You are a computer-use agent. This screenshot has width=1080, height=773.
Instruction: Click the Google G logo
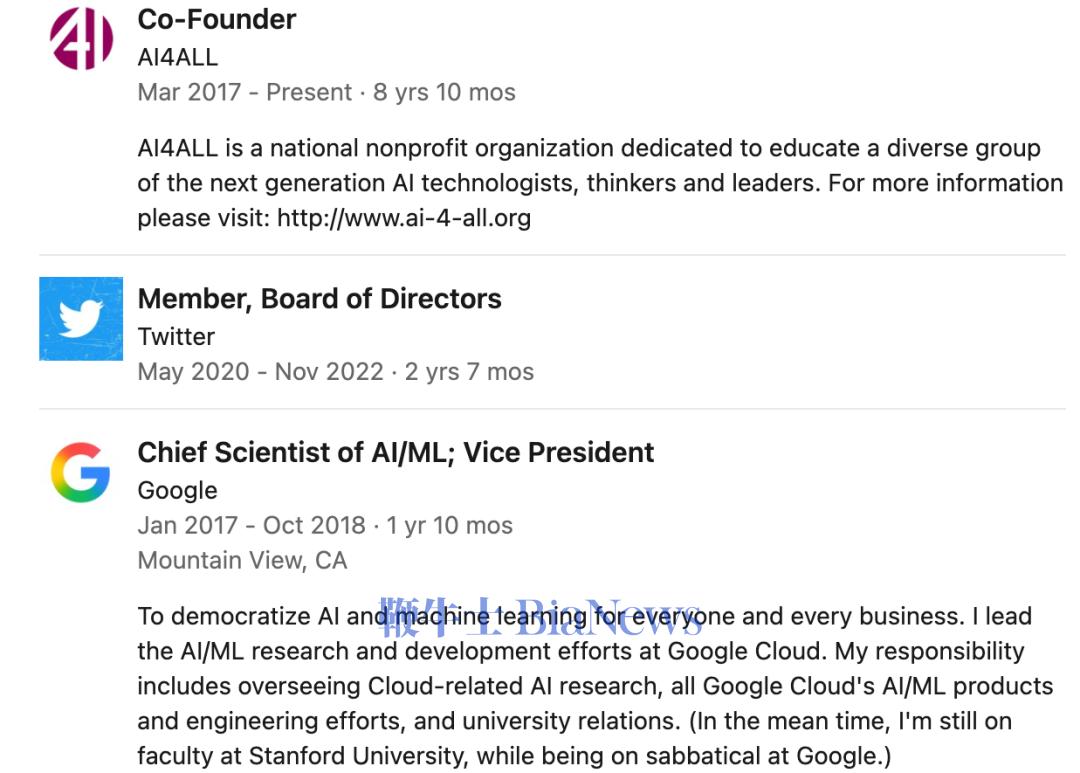pos(80,474)
